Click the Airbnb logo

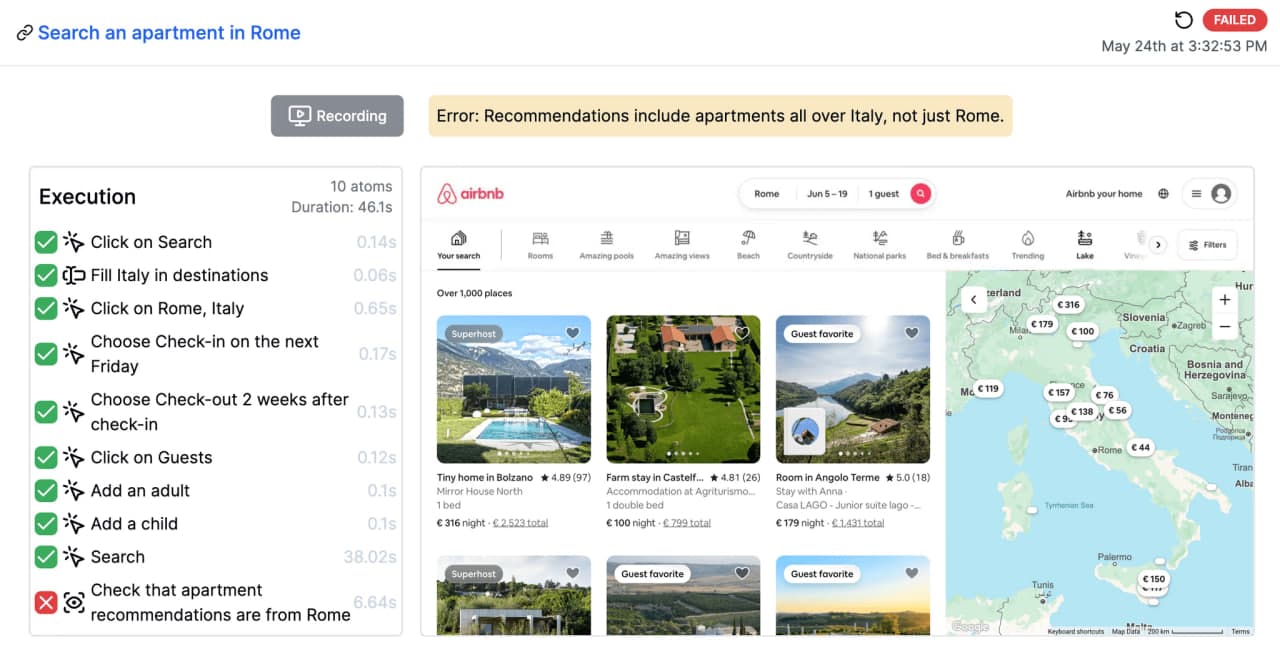point(470,194)
